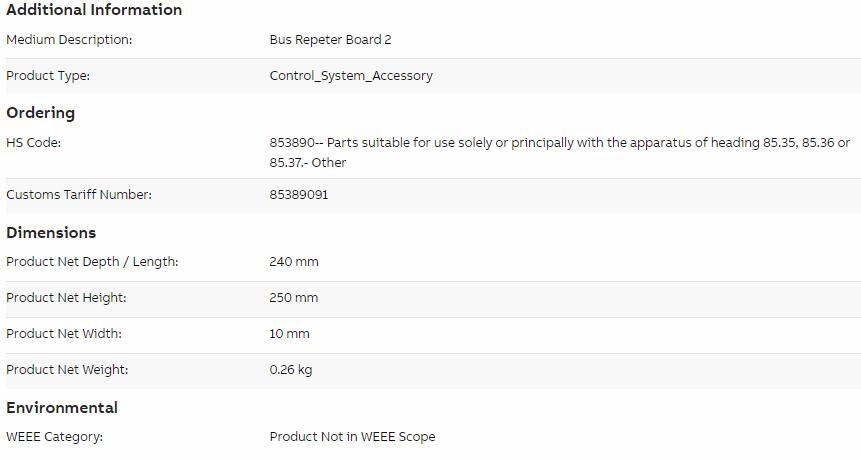The height and width of the screenshot is (460, 861).
Task: Click the Medium Description label
Action: click(69, 40)
